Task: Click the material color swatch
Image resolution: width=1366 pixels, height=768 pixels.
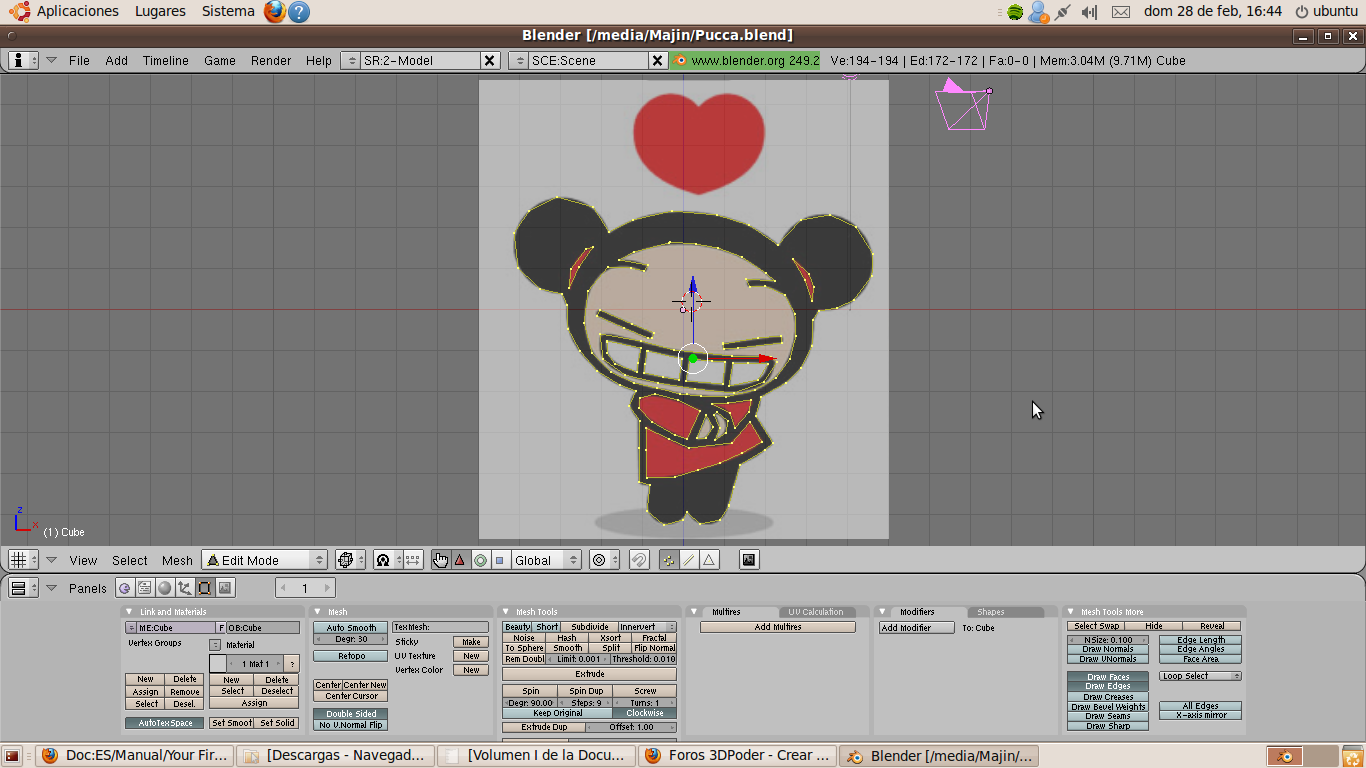Action: (218, 664)
